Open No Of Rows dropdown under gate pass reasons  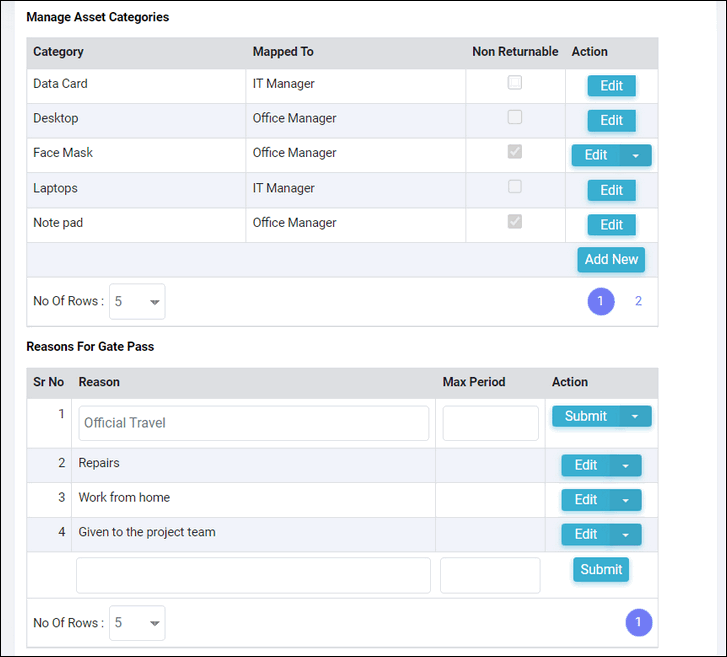tap(137, 623)
